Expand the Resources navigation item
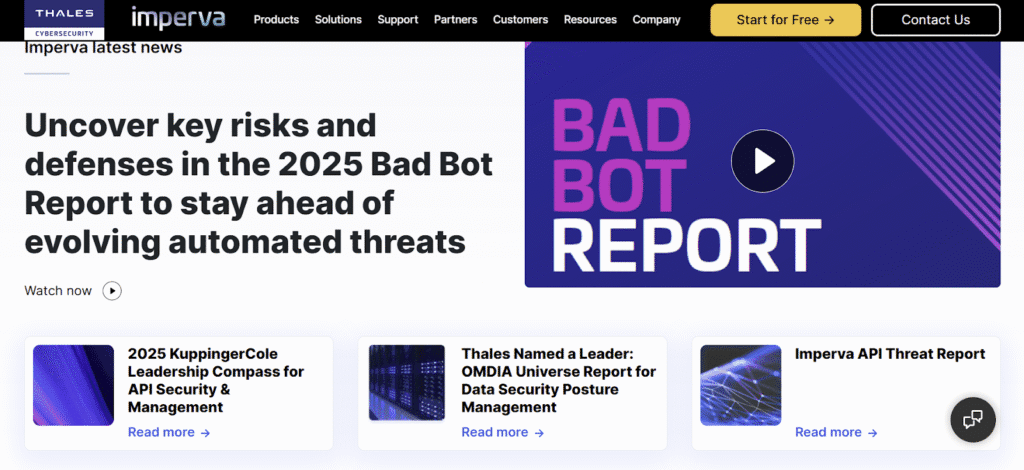The height and width of the screenshot is (470, 1024). pyautogui.click(x=590, y=20)
